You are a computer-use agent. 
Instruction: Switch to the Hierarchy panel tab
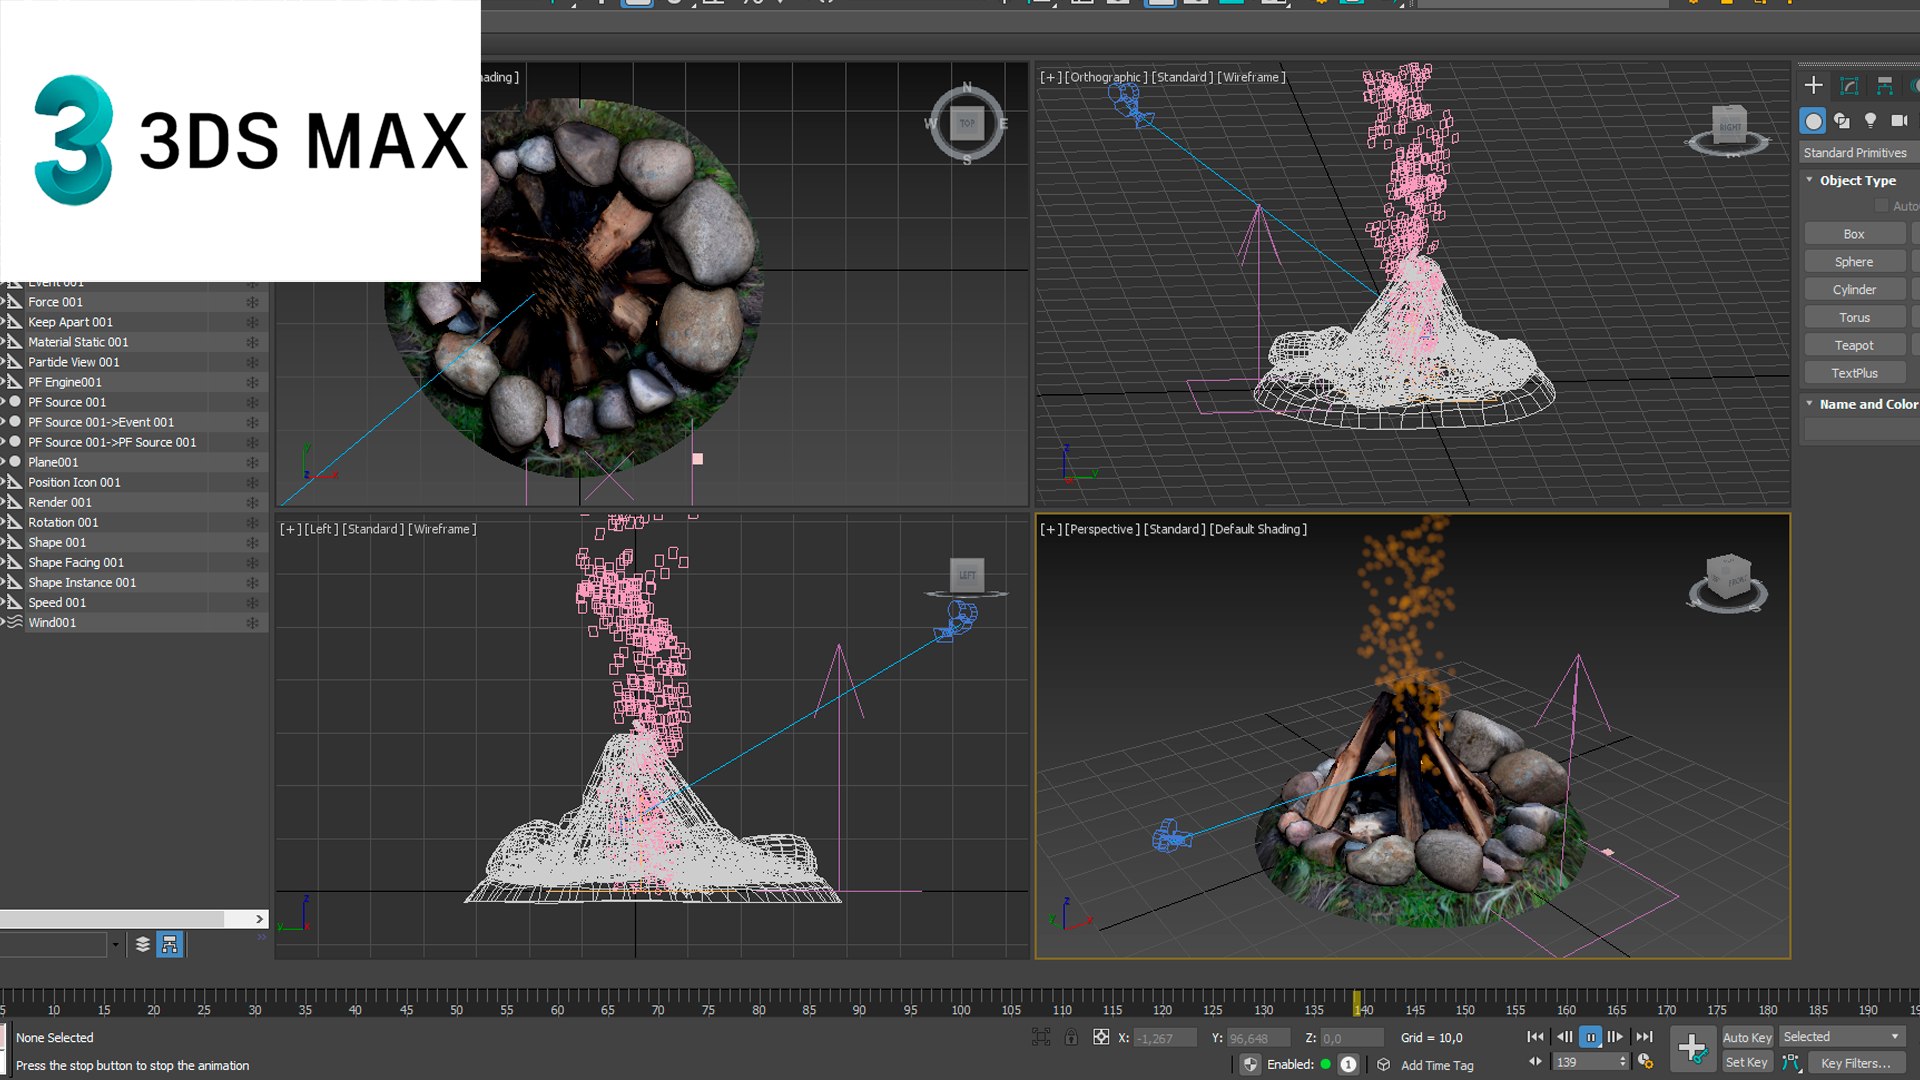coord(1885,86)
